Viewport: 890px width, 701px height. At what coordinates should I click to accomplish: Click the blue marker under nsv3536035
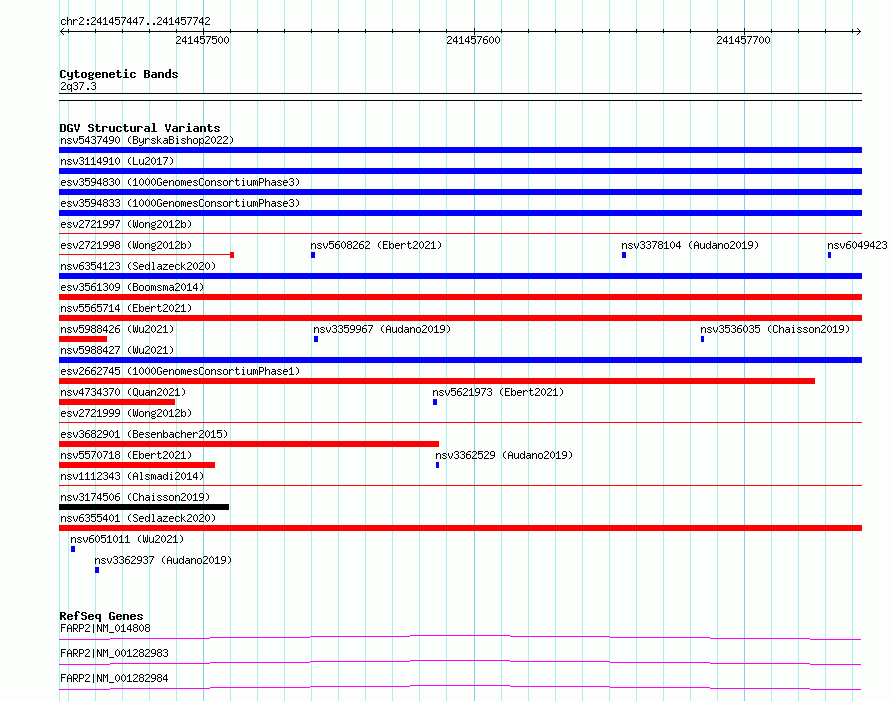coord(703,339)
